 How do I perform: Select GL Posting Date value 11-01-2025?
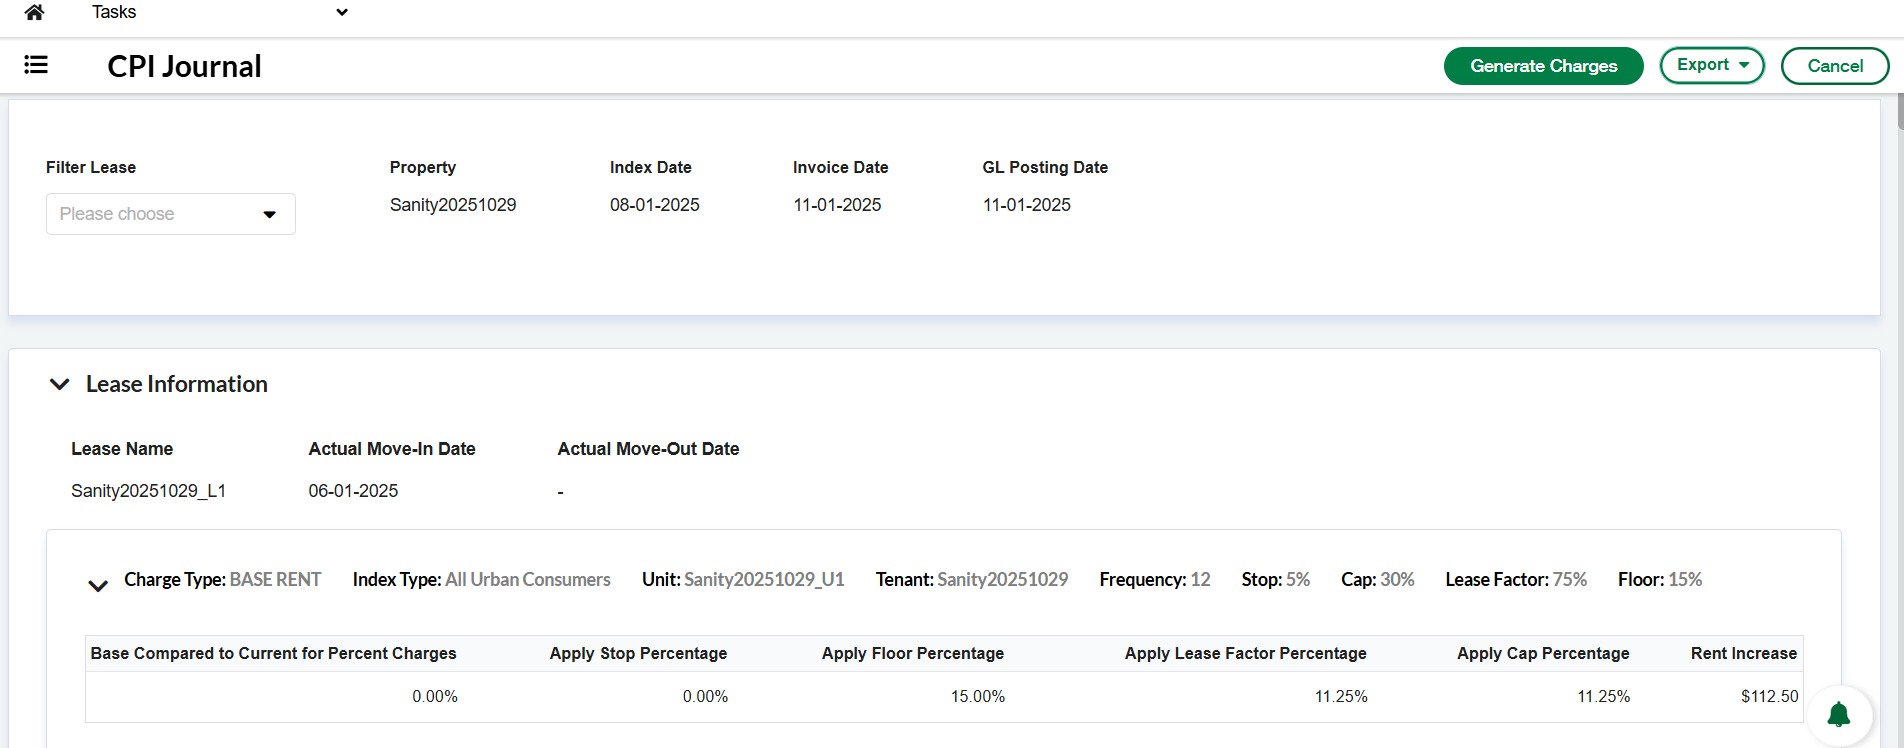coord(1027,205)
